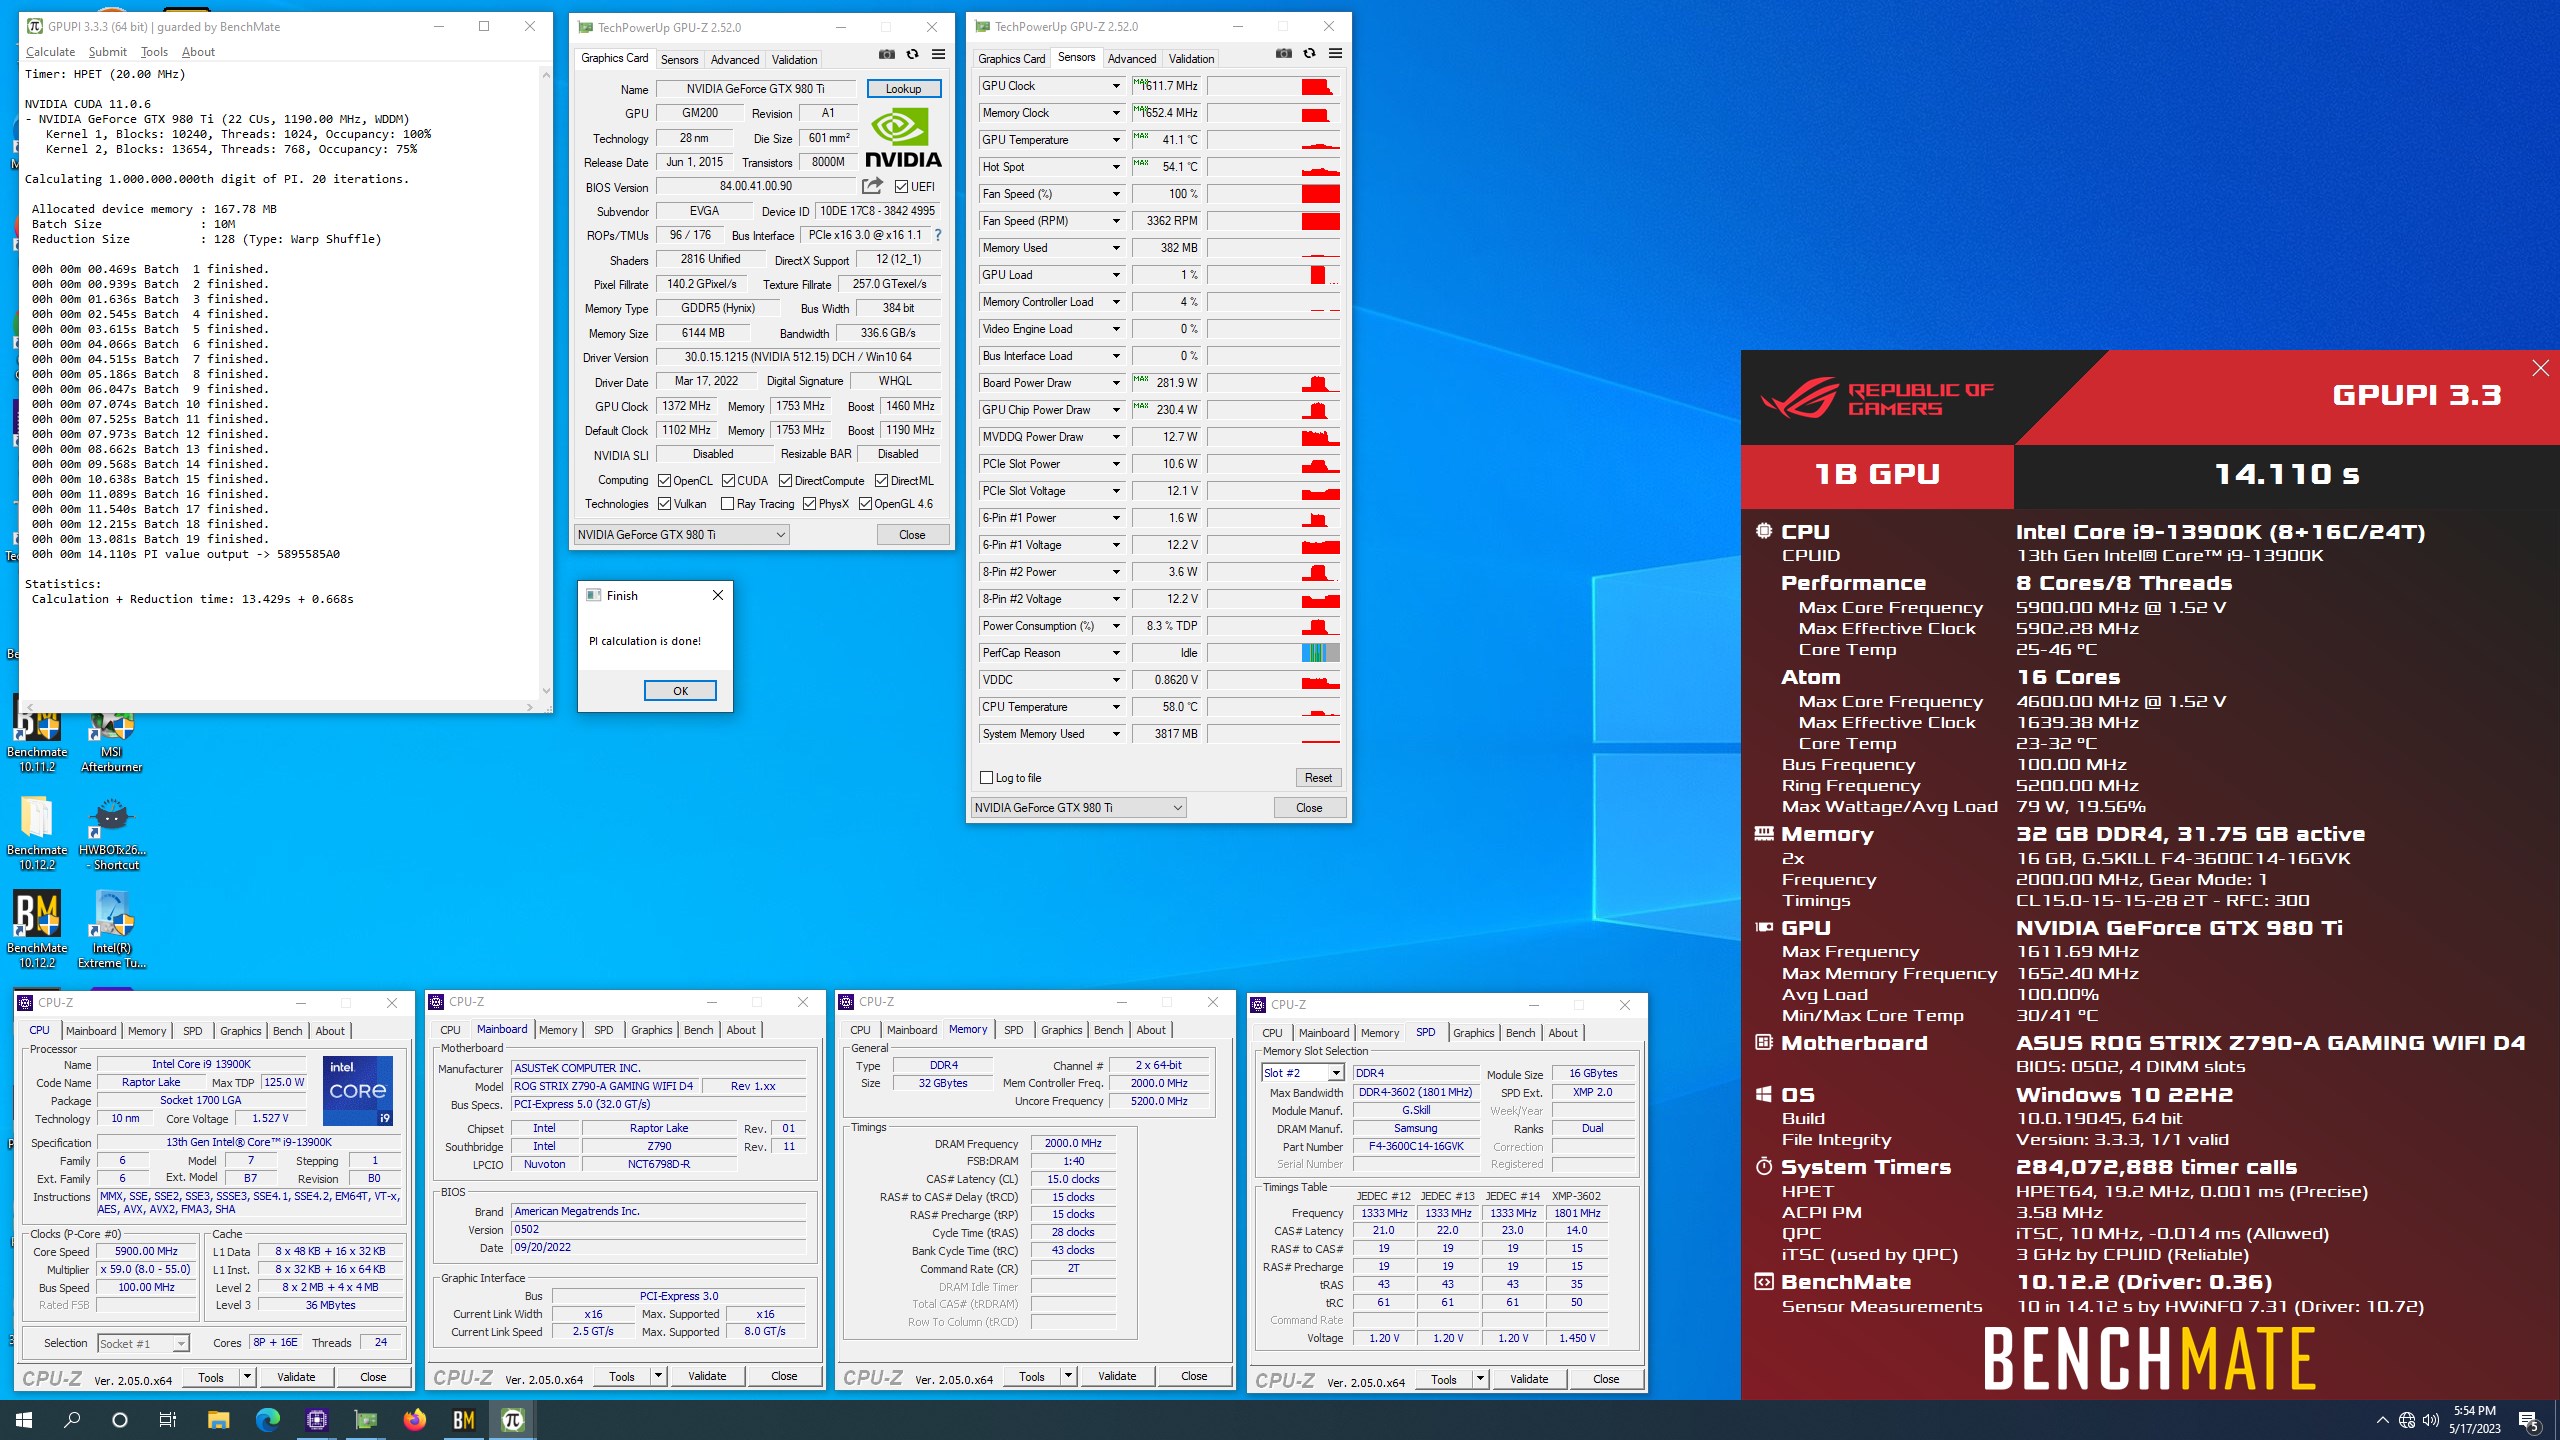Open Socket #1 selection dropdown in CPU-Z
The width and height of the screenshot is (2560, 1440).
[180, 1343]
